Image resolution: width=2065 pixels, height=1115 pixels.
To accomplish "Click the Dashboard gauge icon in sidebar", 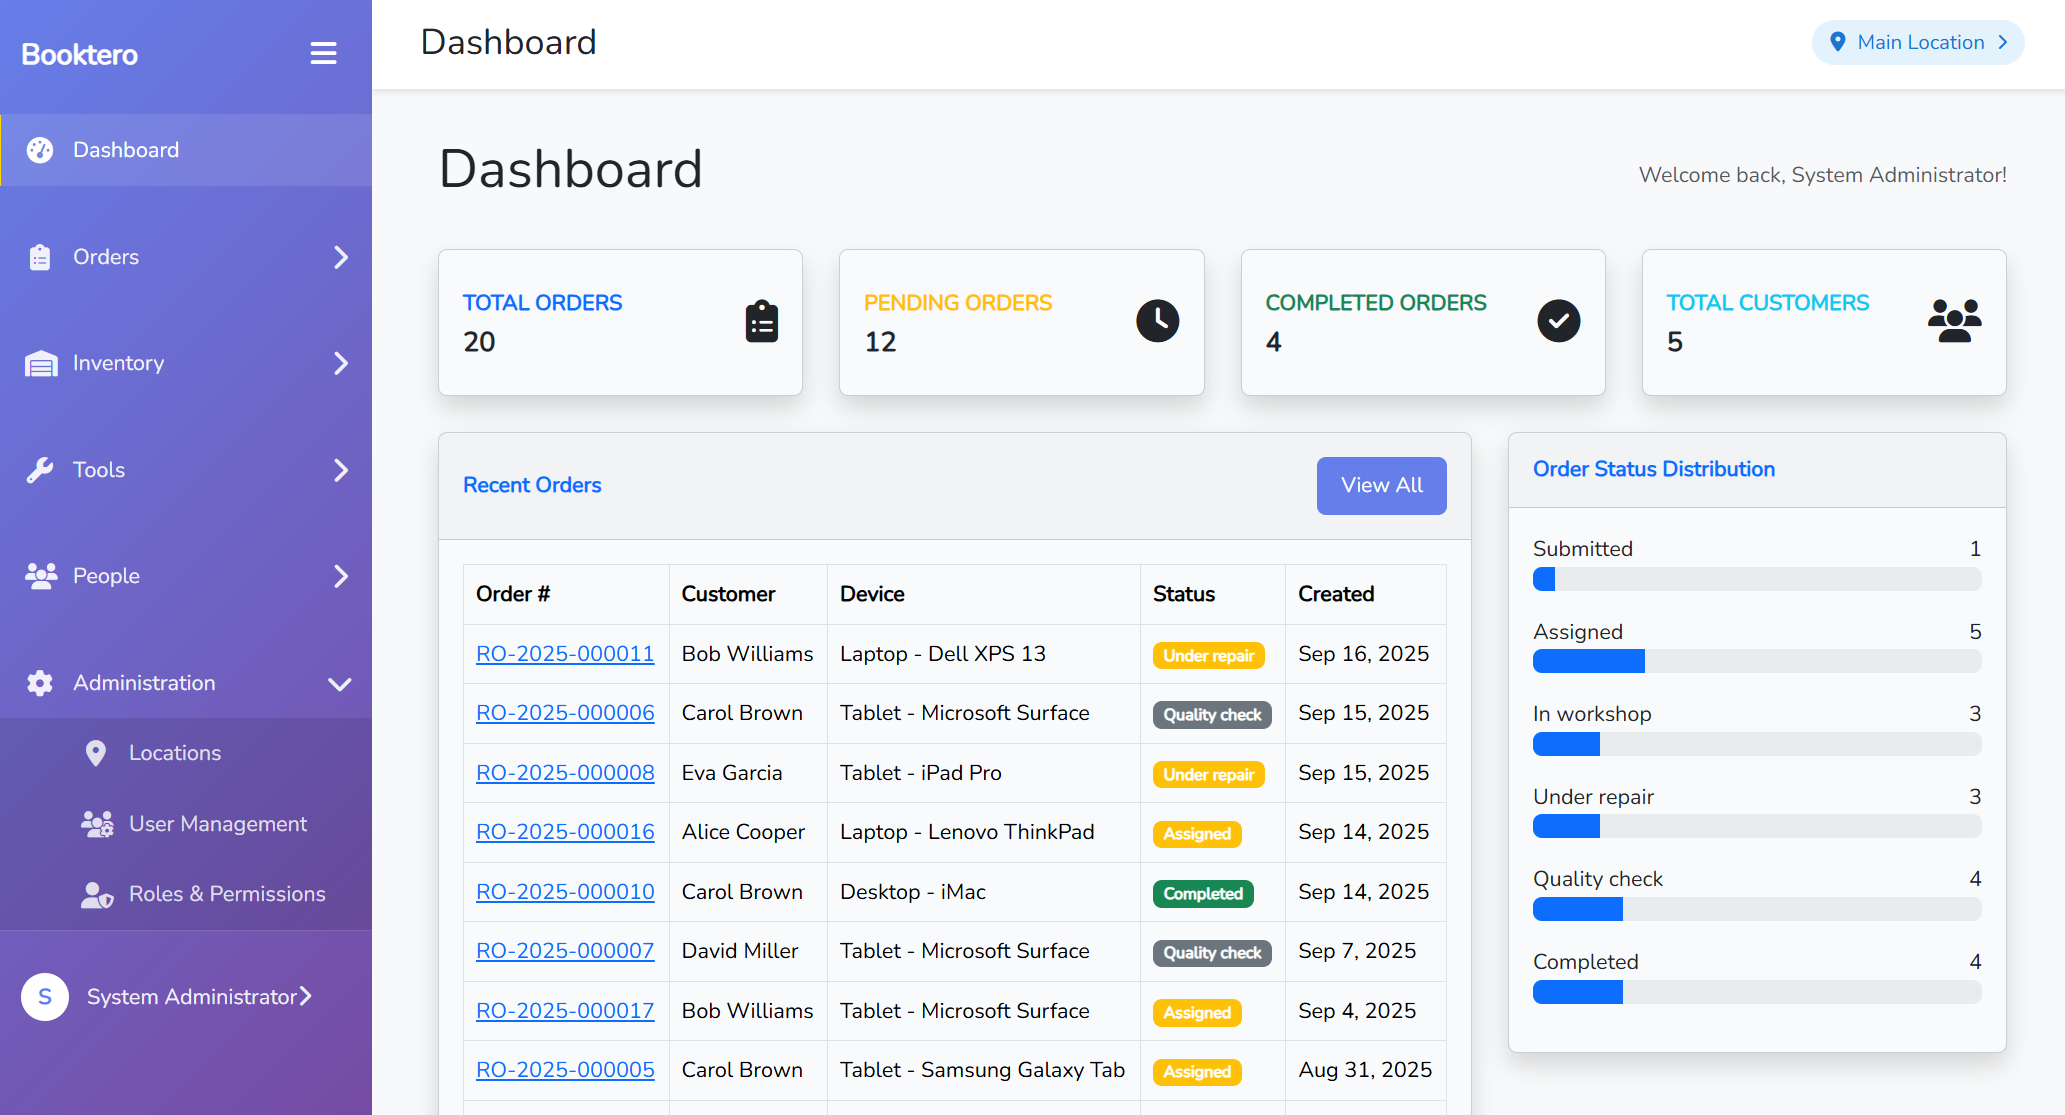I will 40,150.
